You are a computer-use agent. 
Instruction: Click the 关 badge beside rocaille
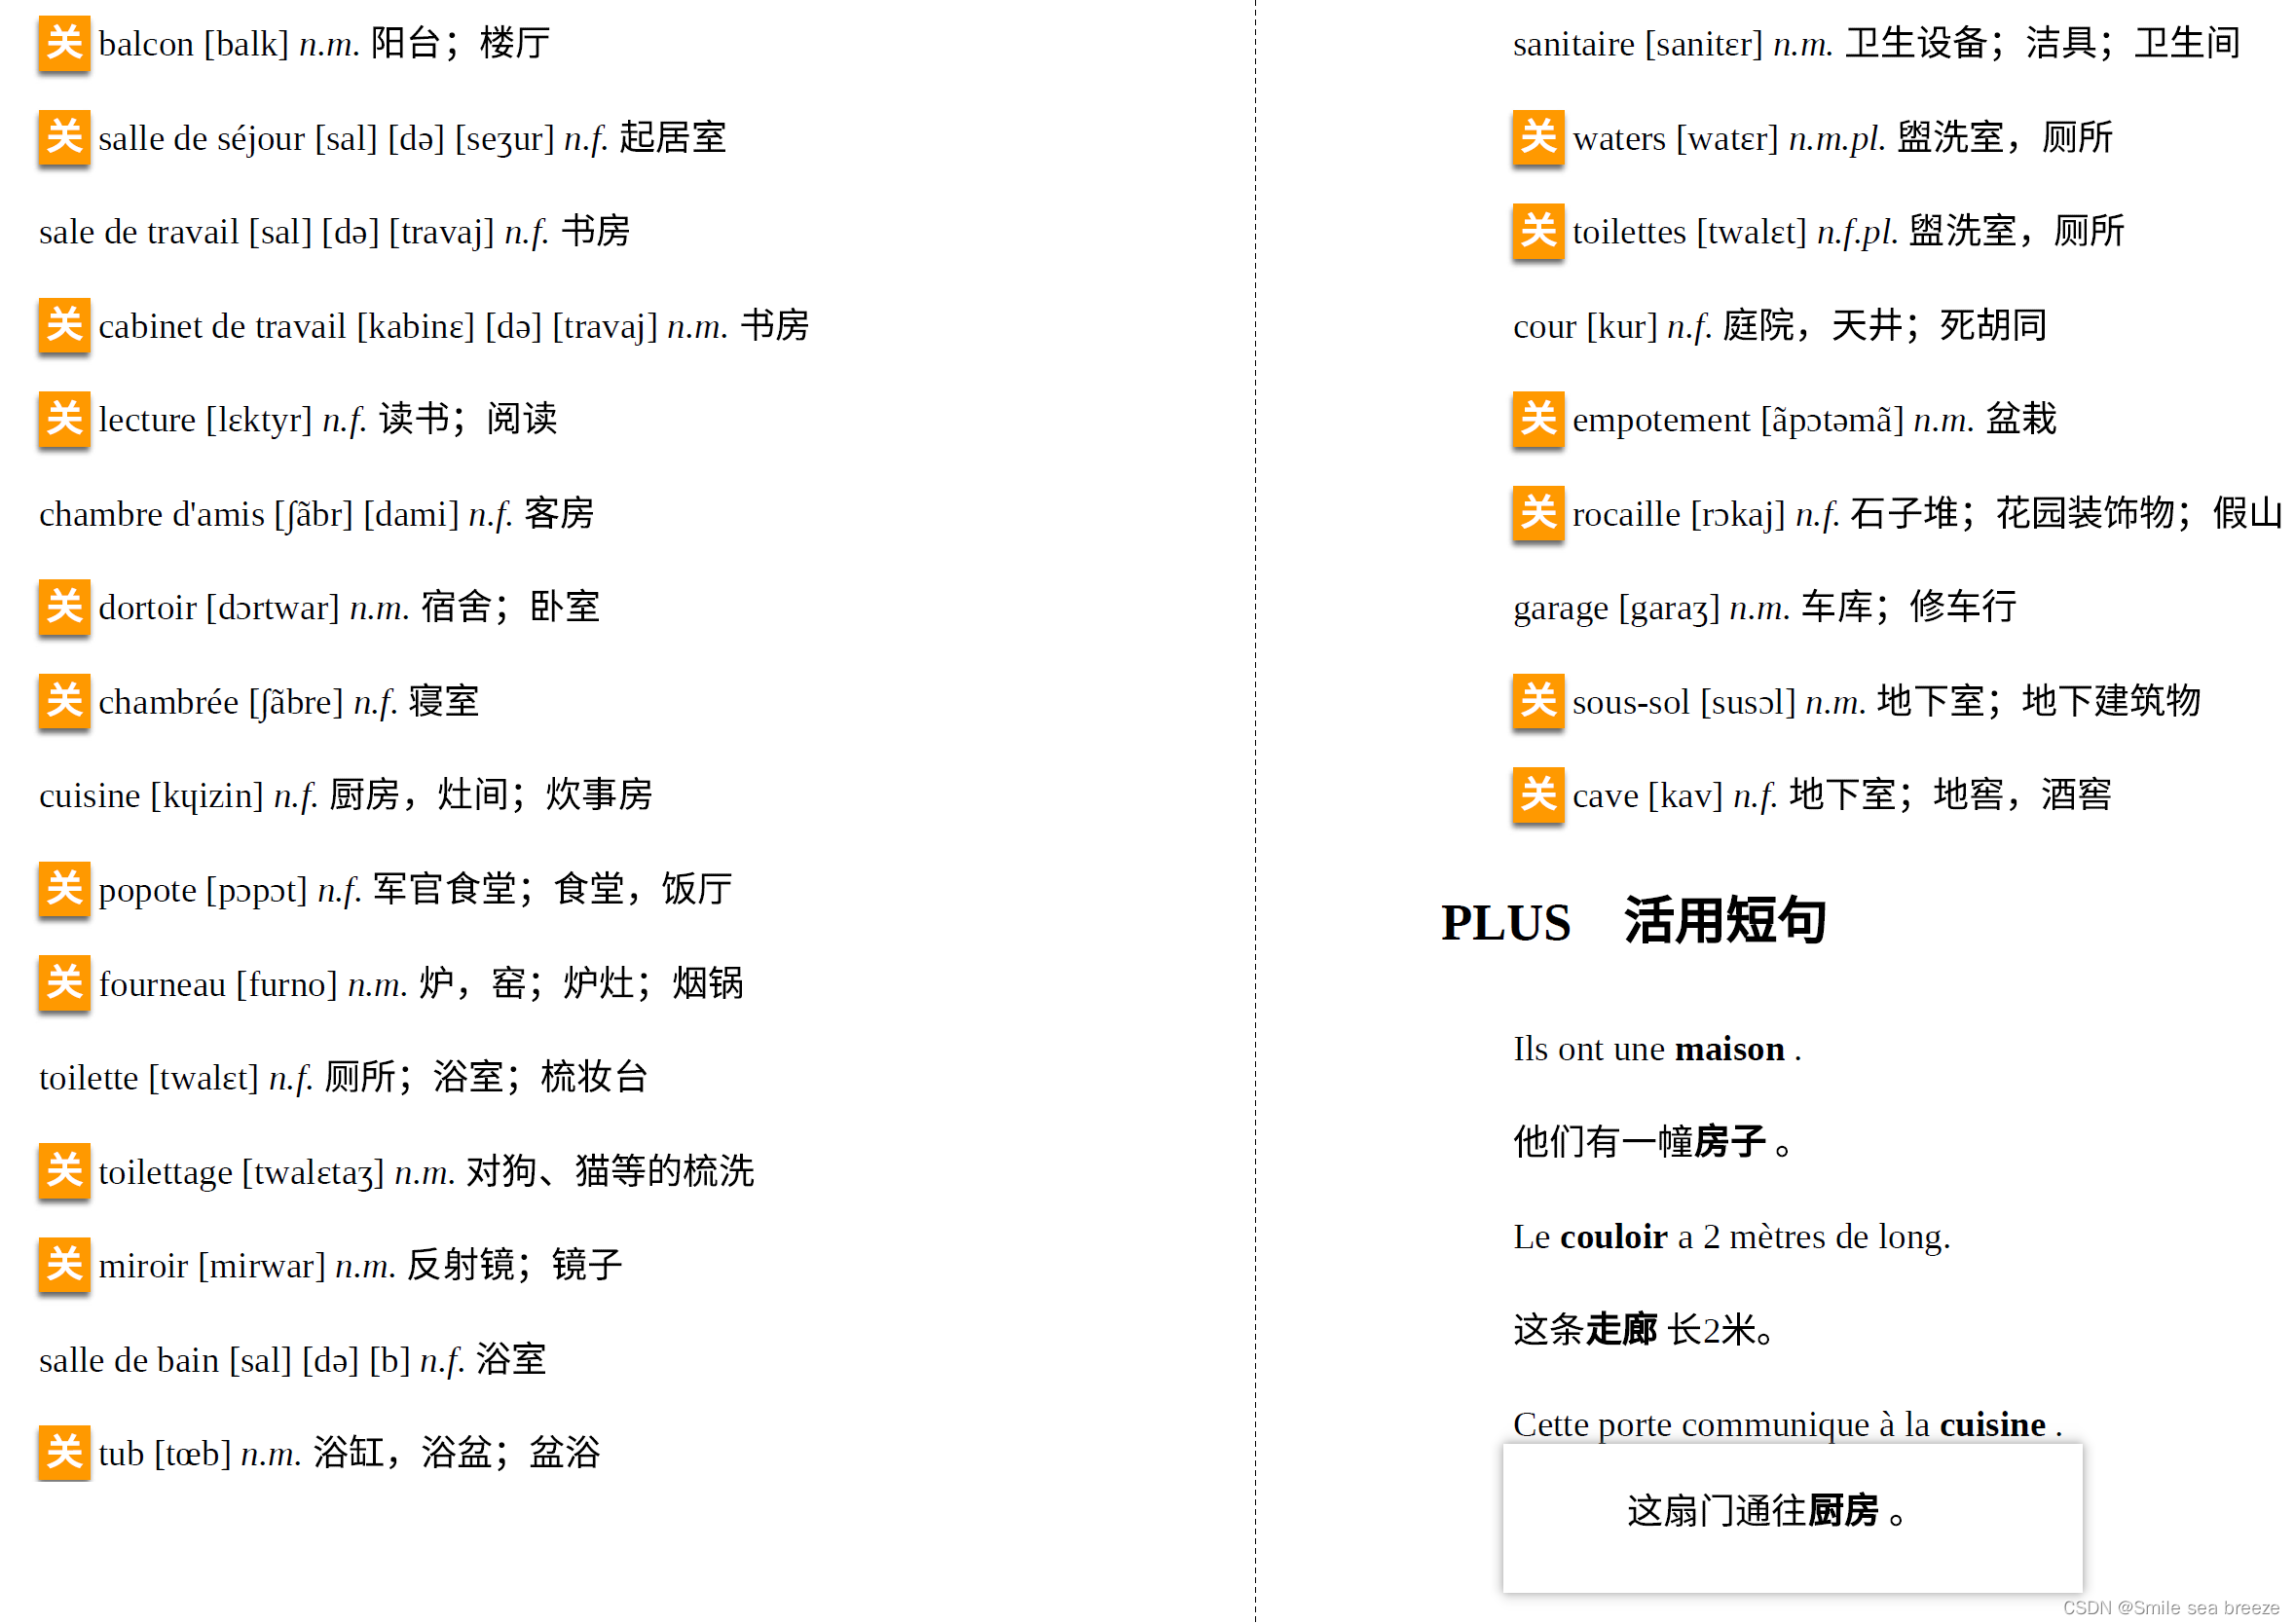(x=1538, y=513)
